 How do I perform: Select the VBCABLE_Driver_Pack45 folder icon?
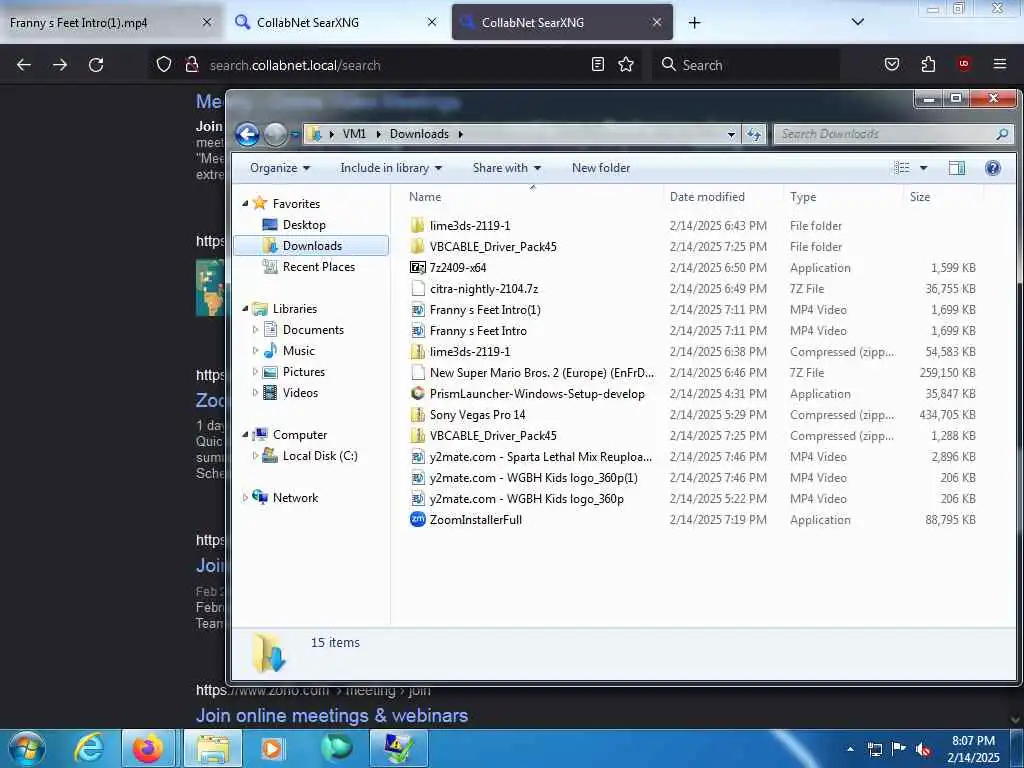(417, 247)
